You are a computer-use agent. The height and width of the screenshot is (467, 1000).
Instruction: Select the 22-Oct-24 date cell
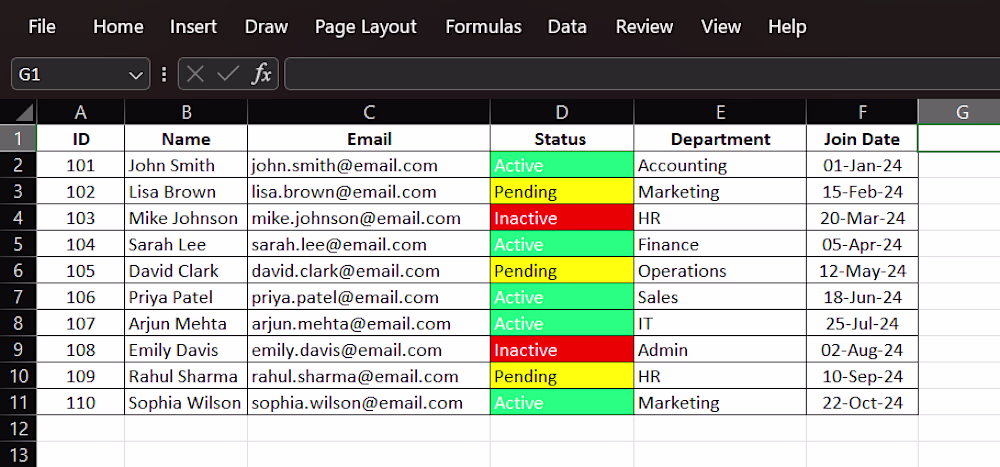click(862, 403)
